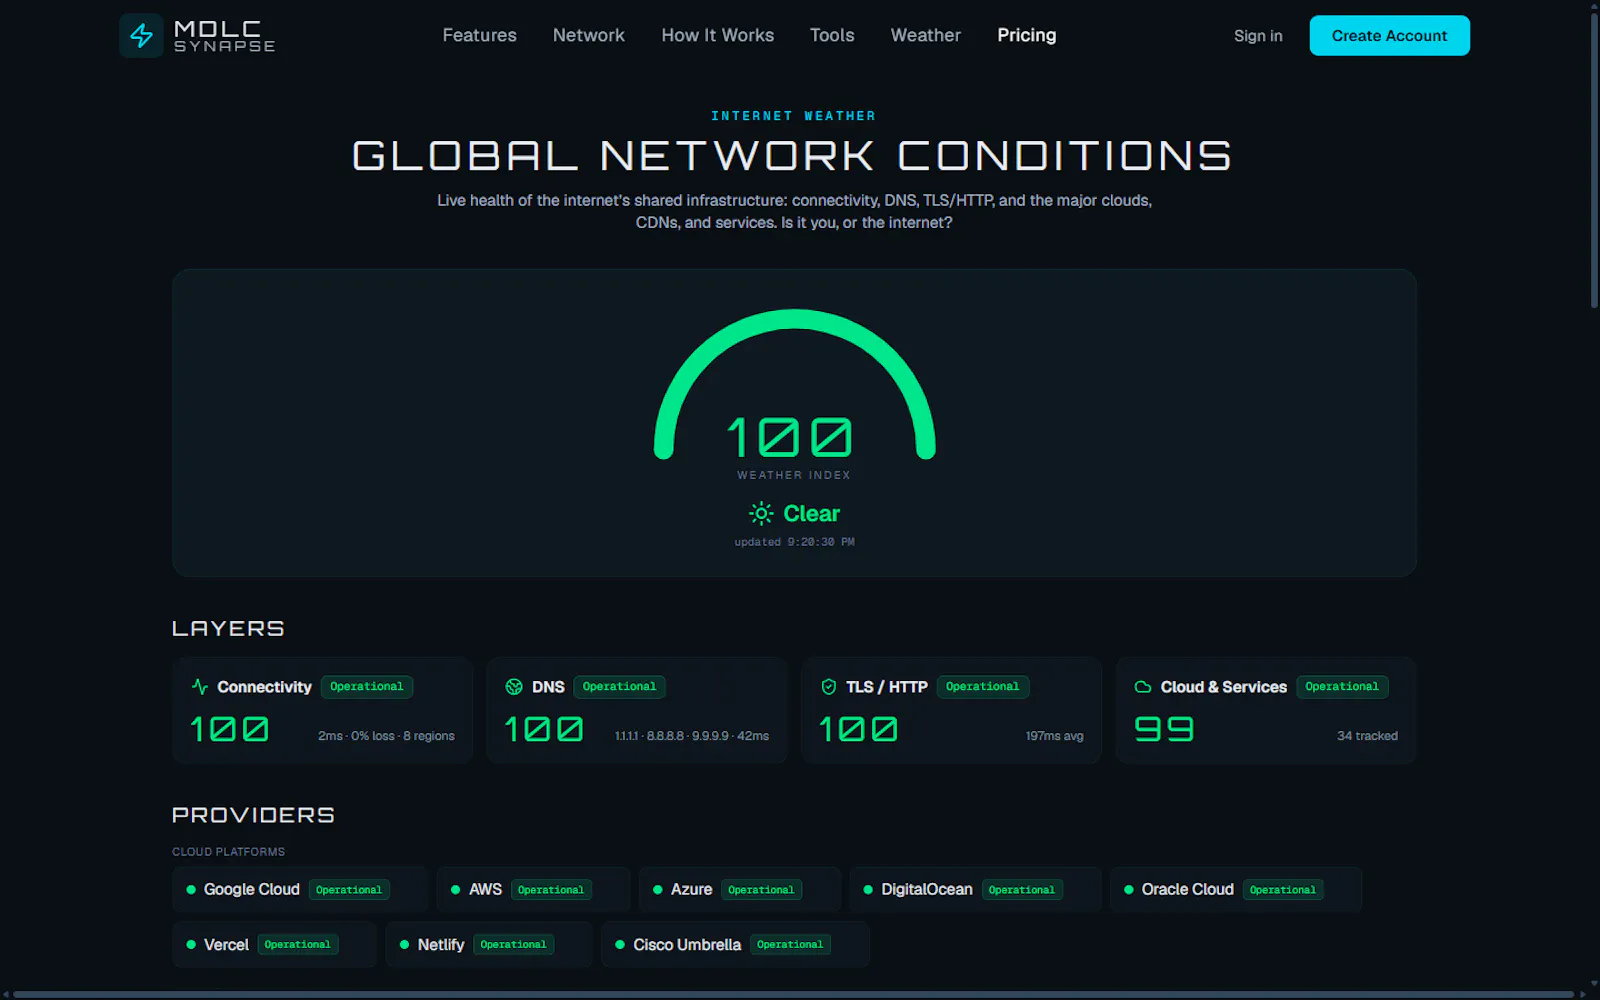
Task: Click the Google Cloud green status dot
Action: pyautogui.click(x=191, y=890)
